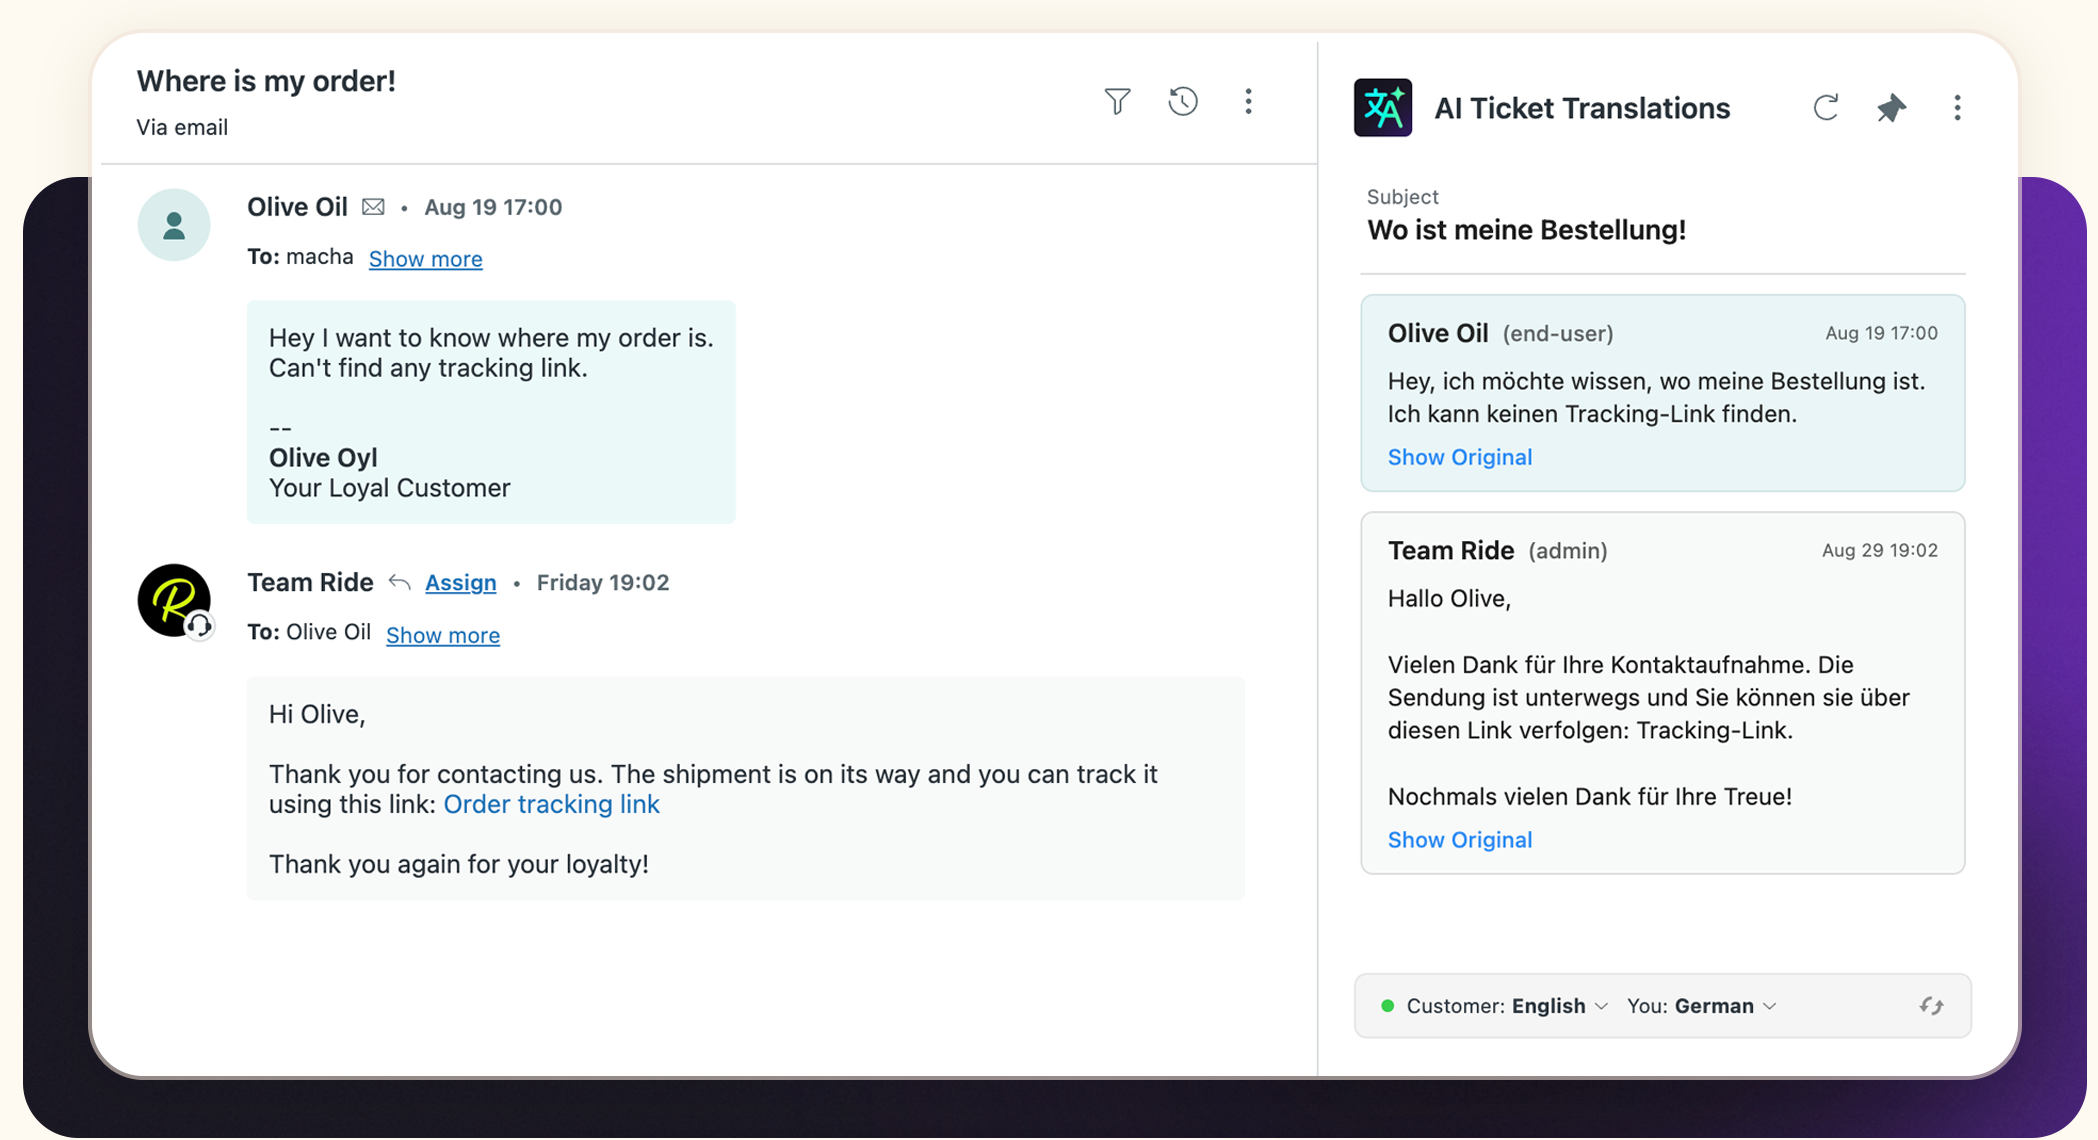
Task: Open the ticket options kebab menu
Action: [1248, 101]
